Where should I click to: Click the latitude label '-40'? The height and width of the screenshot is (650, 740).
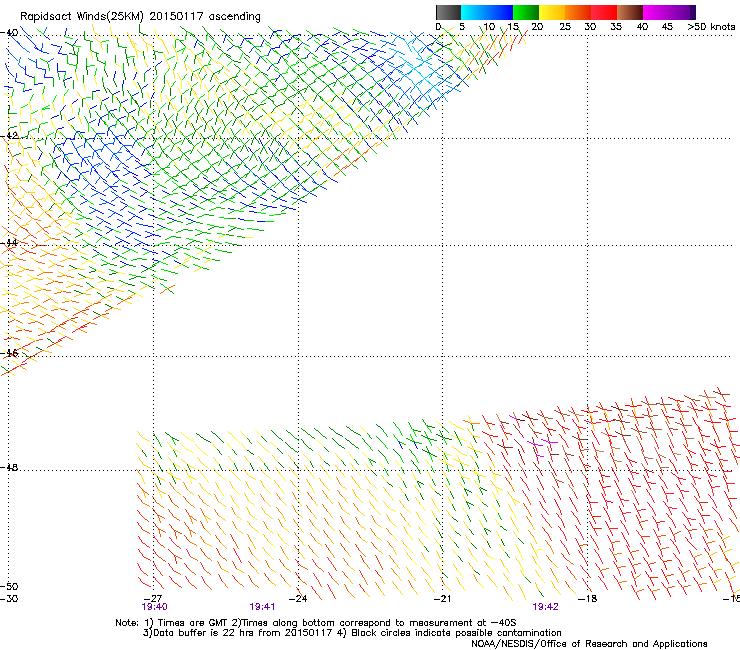pos(10,33)
